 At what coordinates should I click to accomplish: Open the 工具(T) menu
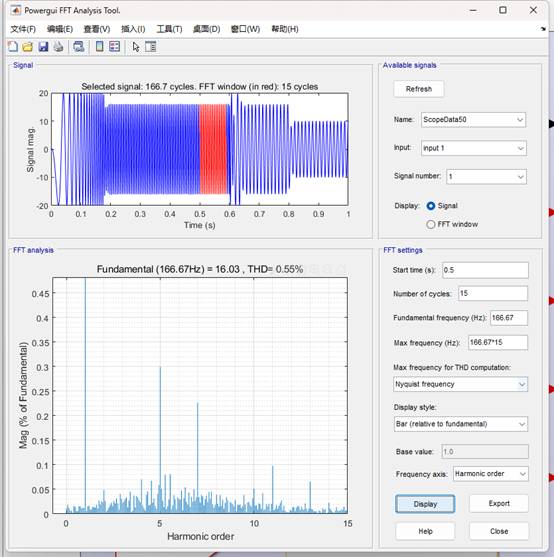coord(169,29)
